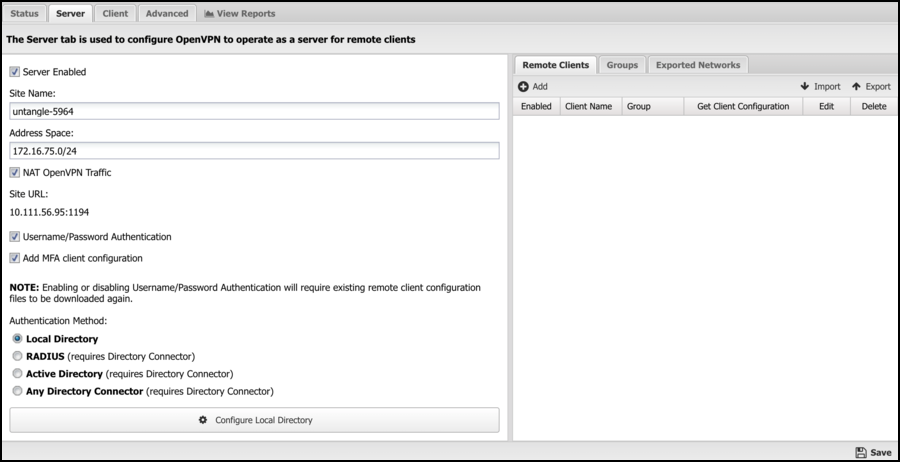Image resolution: width=900 pixels, height=462 pixels.
Task: Uncheck NAT OpenVPN Traffic
Action: [x=14, y=173]
